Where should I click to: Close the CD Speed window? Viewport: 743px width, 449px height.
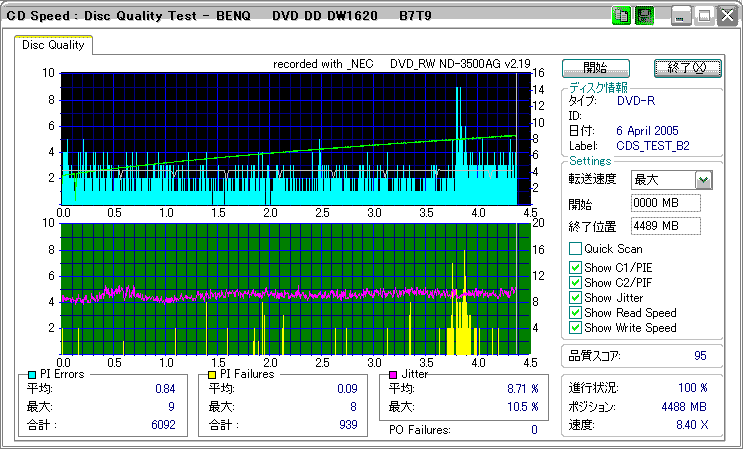pyautogui.click(x=727, y=17)
